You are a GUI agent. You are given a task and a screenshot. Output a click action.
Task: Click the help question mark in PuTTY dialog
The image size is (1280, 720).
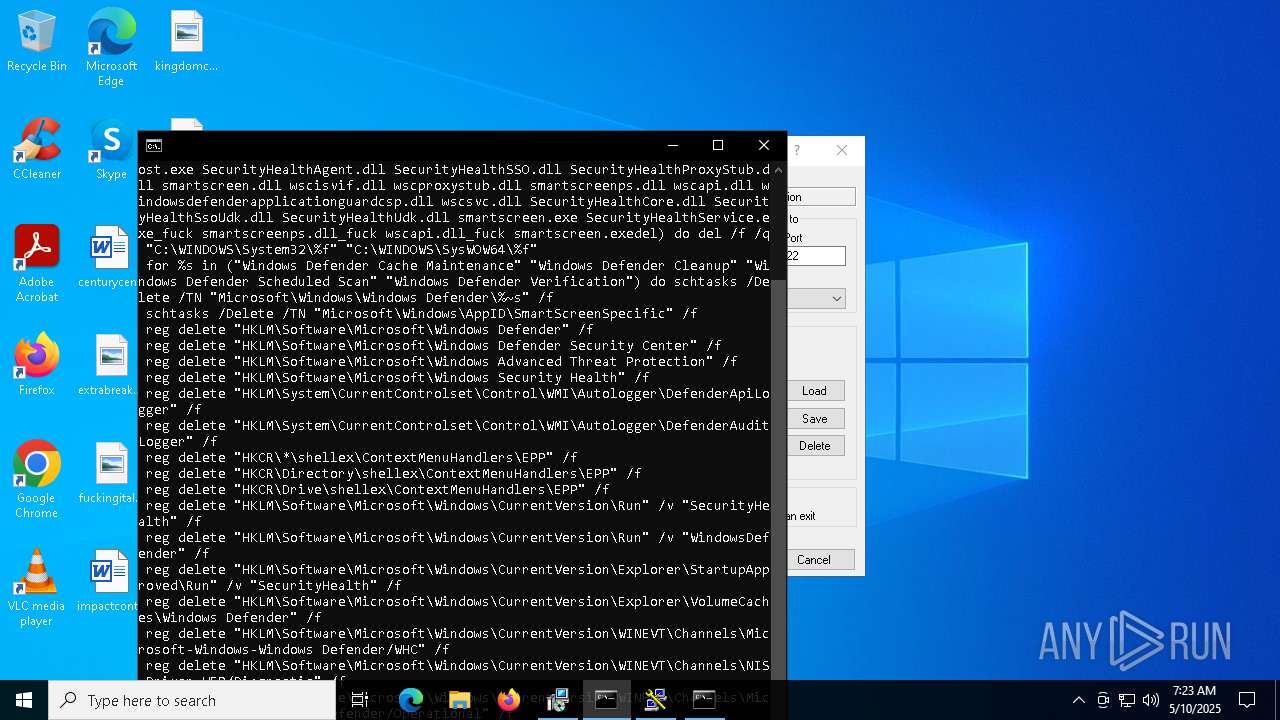[x=797, y=151]
